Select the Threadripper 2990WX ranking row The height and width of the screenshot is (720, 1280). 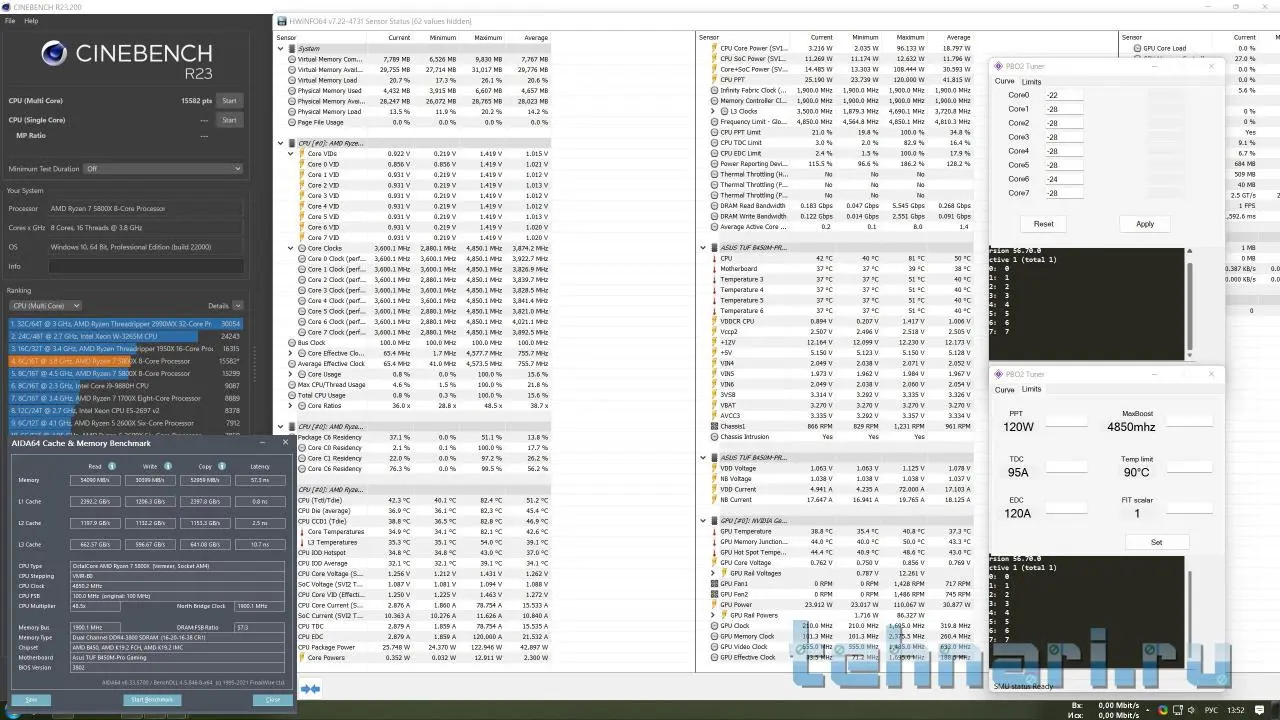coord(125,324)
